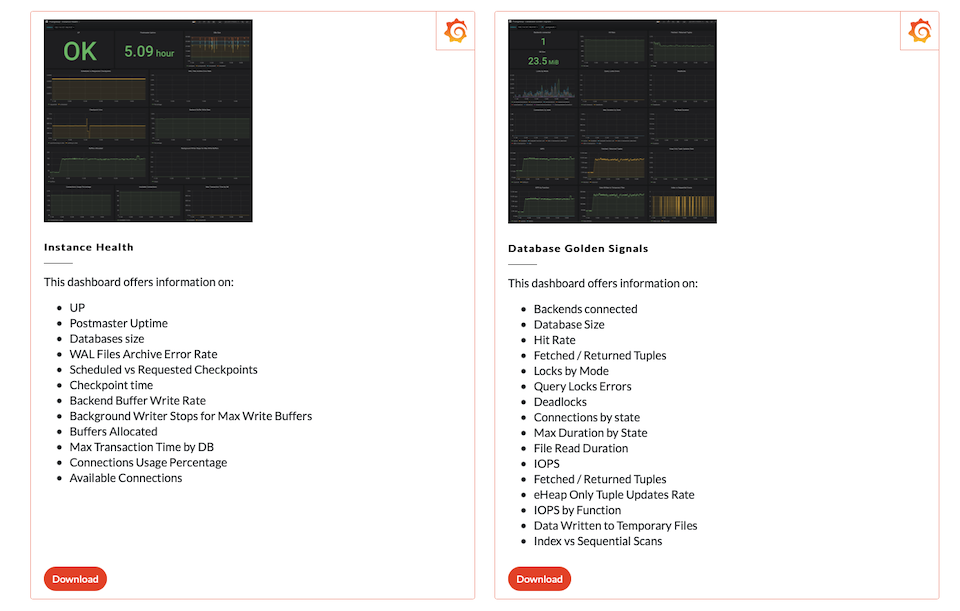The width and height of the screenshot is (960, 611).
Task: Click the Data Written to Temporary Files entry
Action: 615,525
